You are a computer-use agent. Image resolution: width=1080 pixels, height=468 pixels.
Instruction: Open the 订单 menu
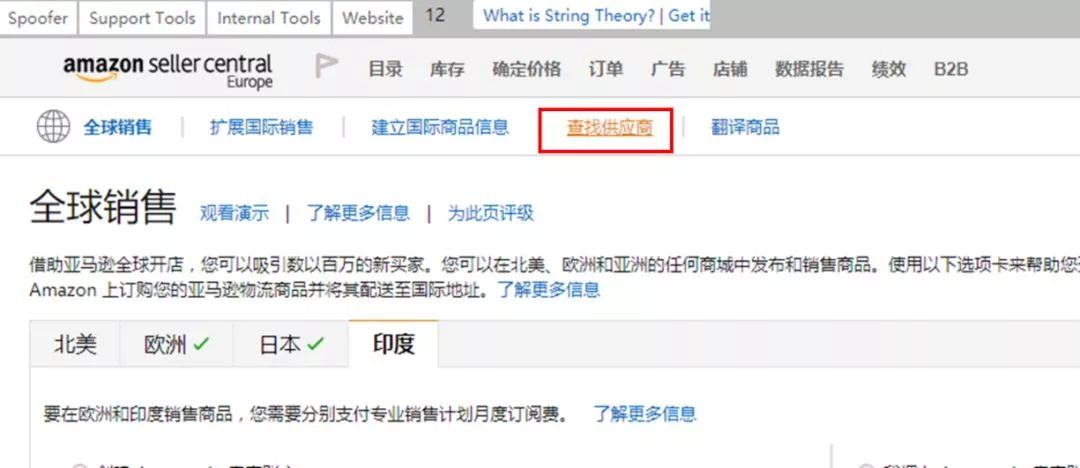(605, 69)
